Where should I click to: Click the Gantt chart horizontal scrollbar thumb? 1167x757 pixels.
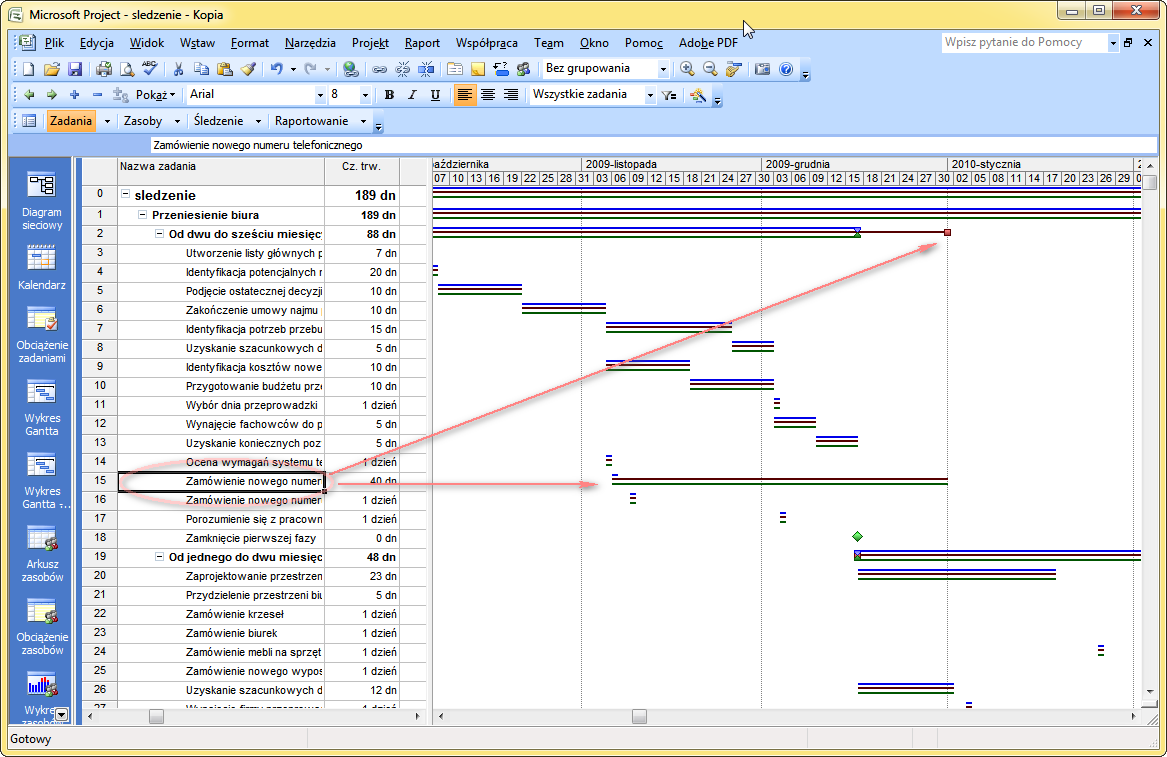639,716
